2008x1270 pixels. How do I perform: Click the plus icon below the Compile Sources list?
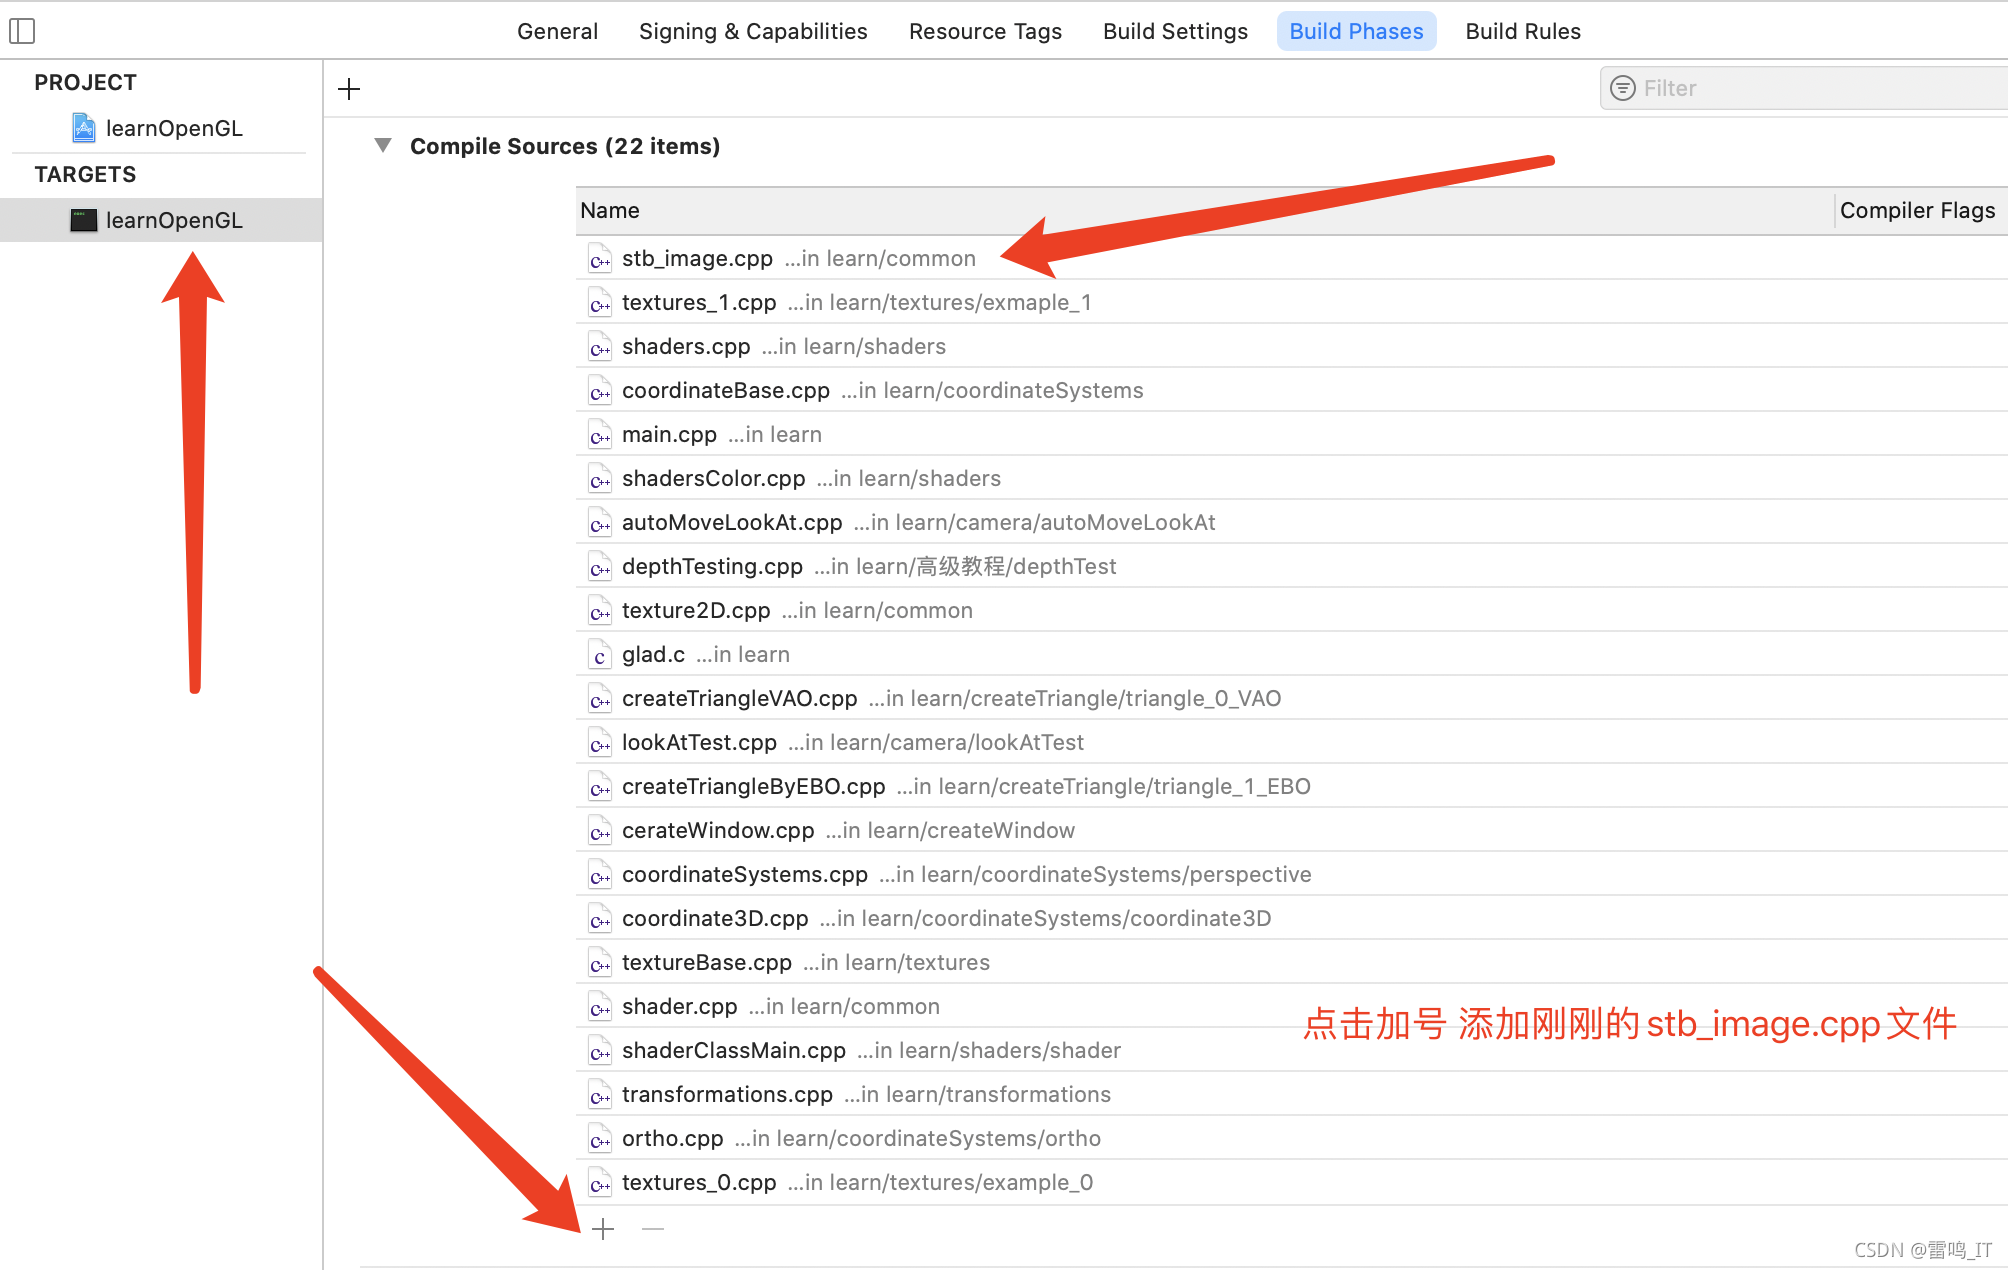(x=604, y=1229)
